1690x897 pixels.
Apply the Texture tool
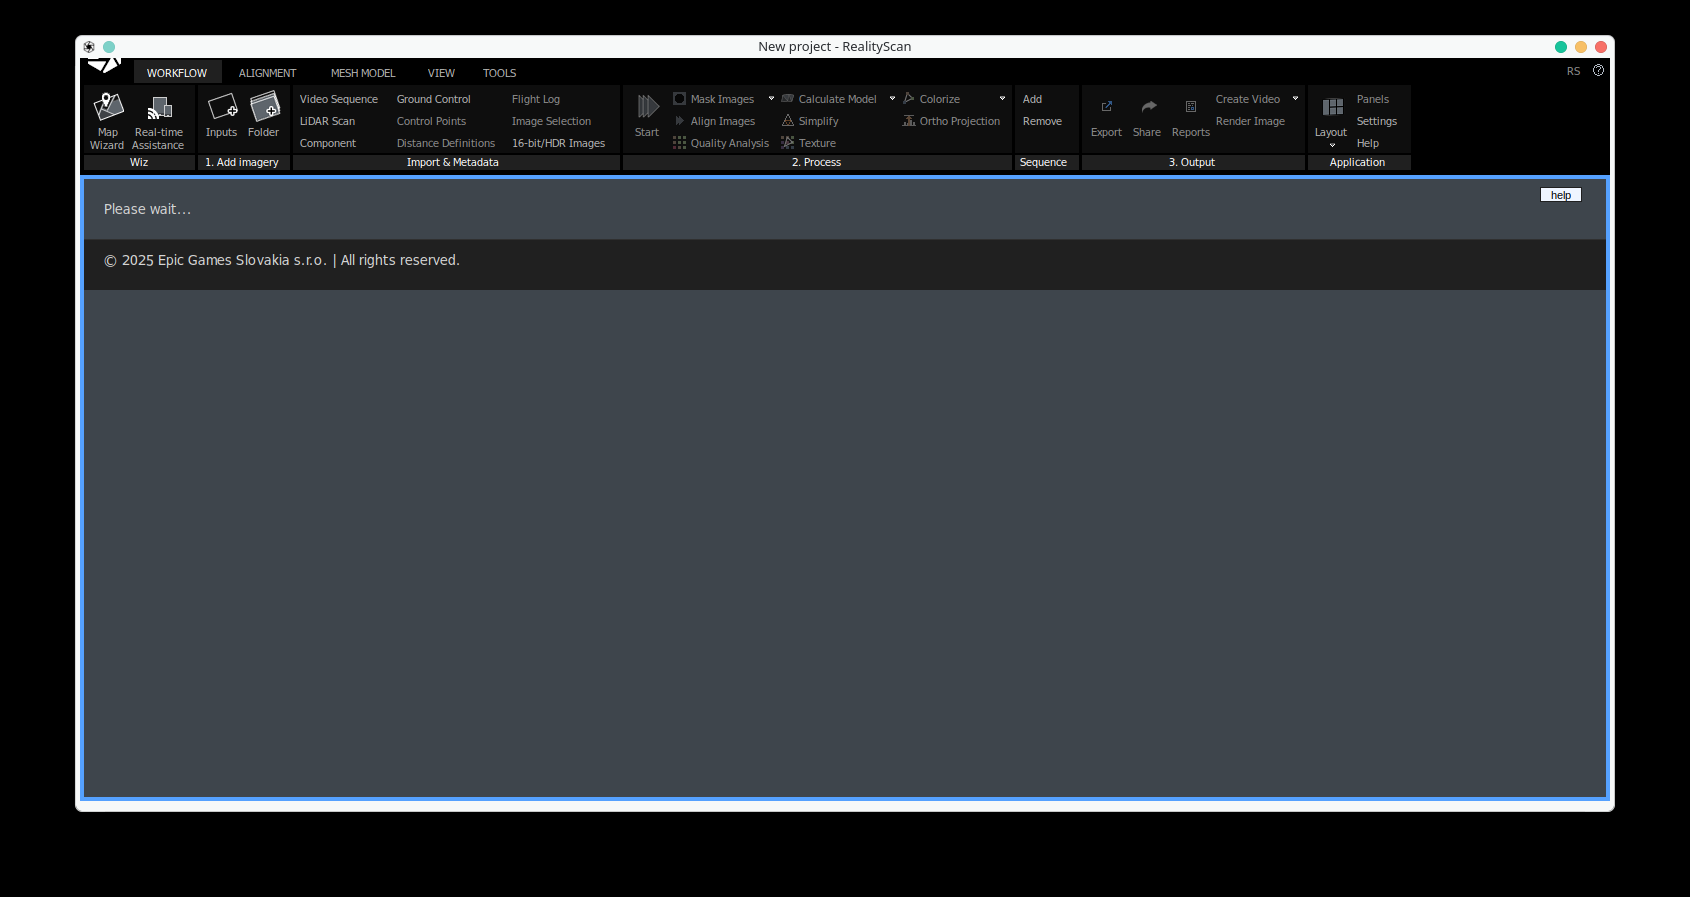(808, 143)
